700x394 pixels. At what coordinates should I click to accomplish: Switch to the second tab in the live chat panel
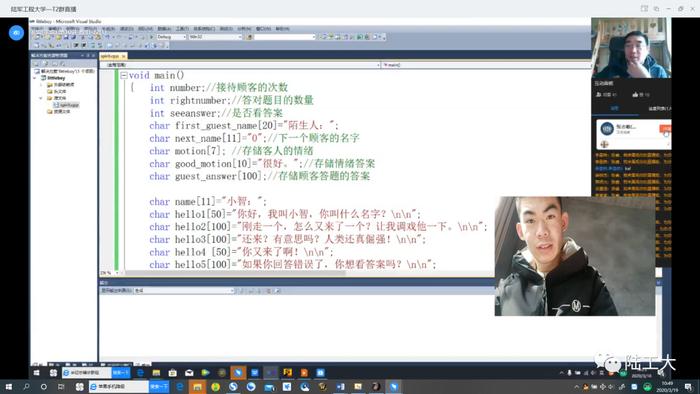(x=658, y=108)
